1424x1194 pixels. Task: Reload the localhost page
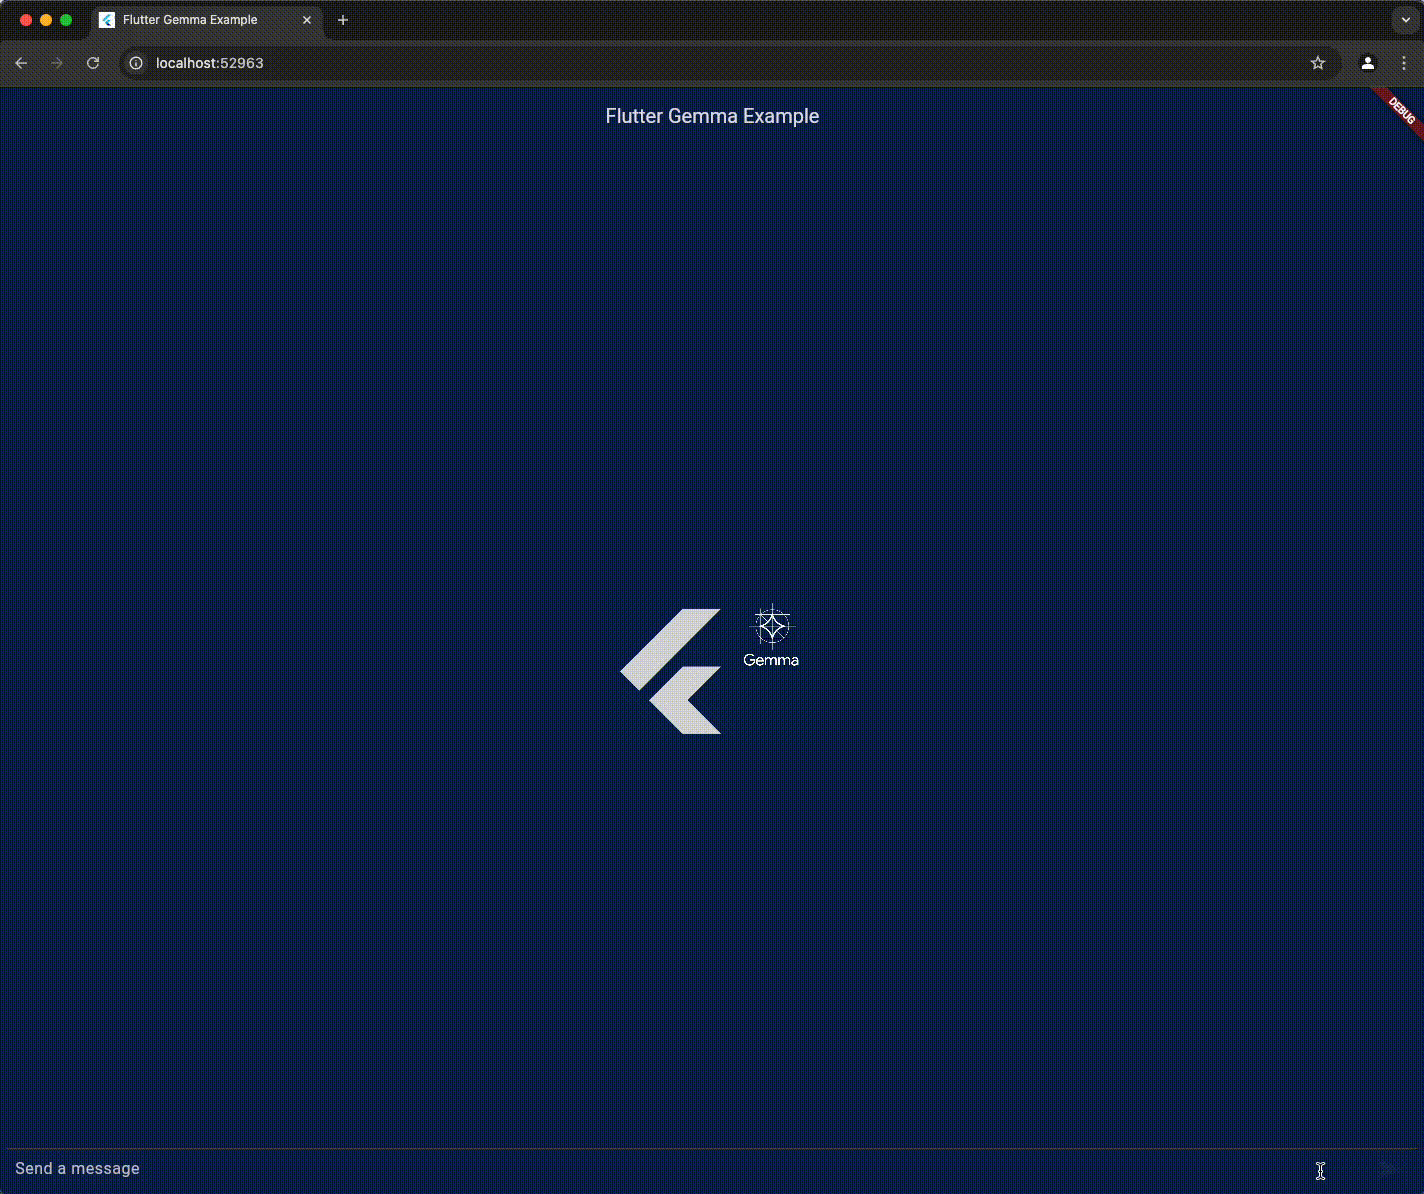point(93,63)
